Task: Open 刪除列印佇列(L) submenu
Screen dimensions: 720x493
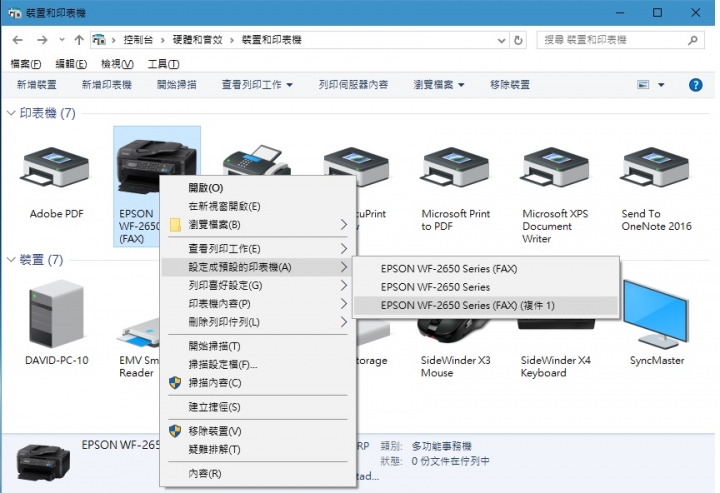Action: [256, 322]
